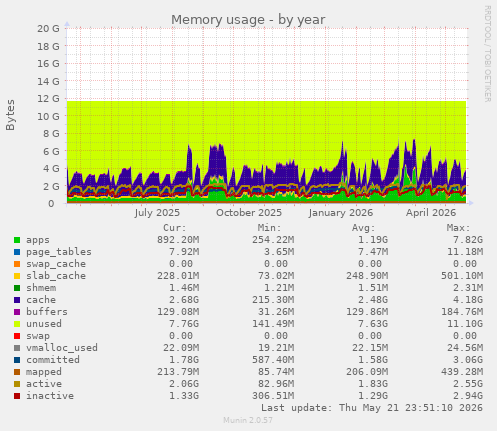Click the October 2025 axis label

tap(249, 213)
